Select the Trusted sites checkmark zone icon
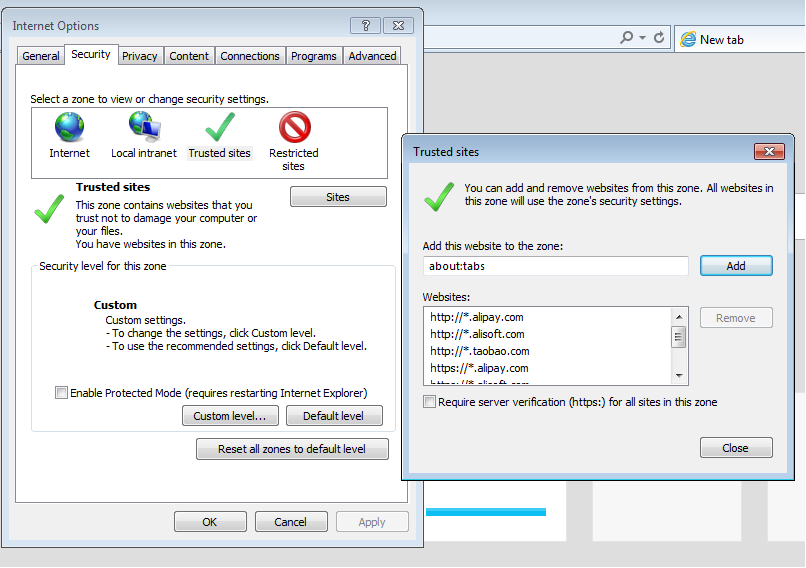 point(220,126)
